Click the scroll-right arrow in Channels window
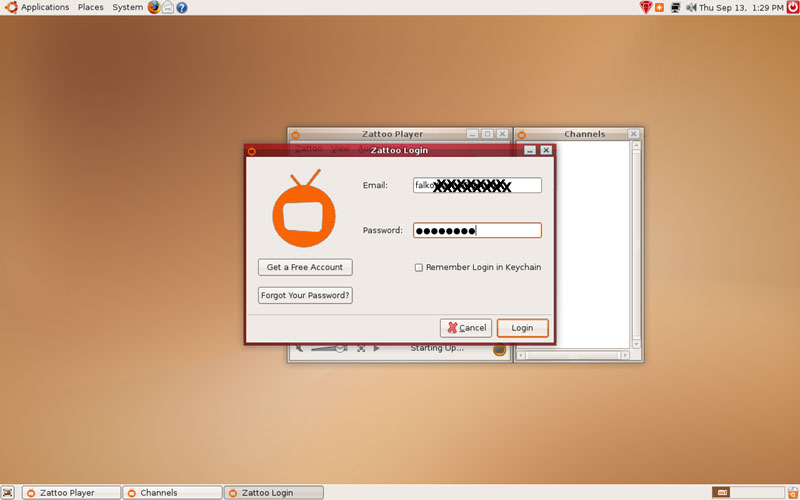The height and width of the screenshot is (500, 800). pos(626,355)
